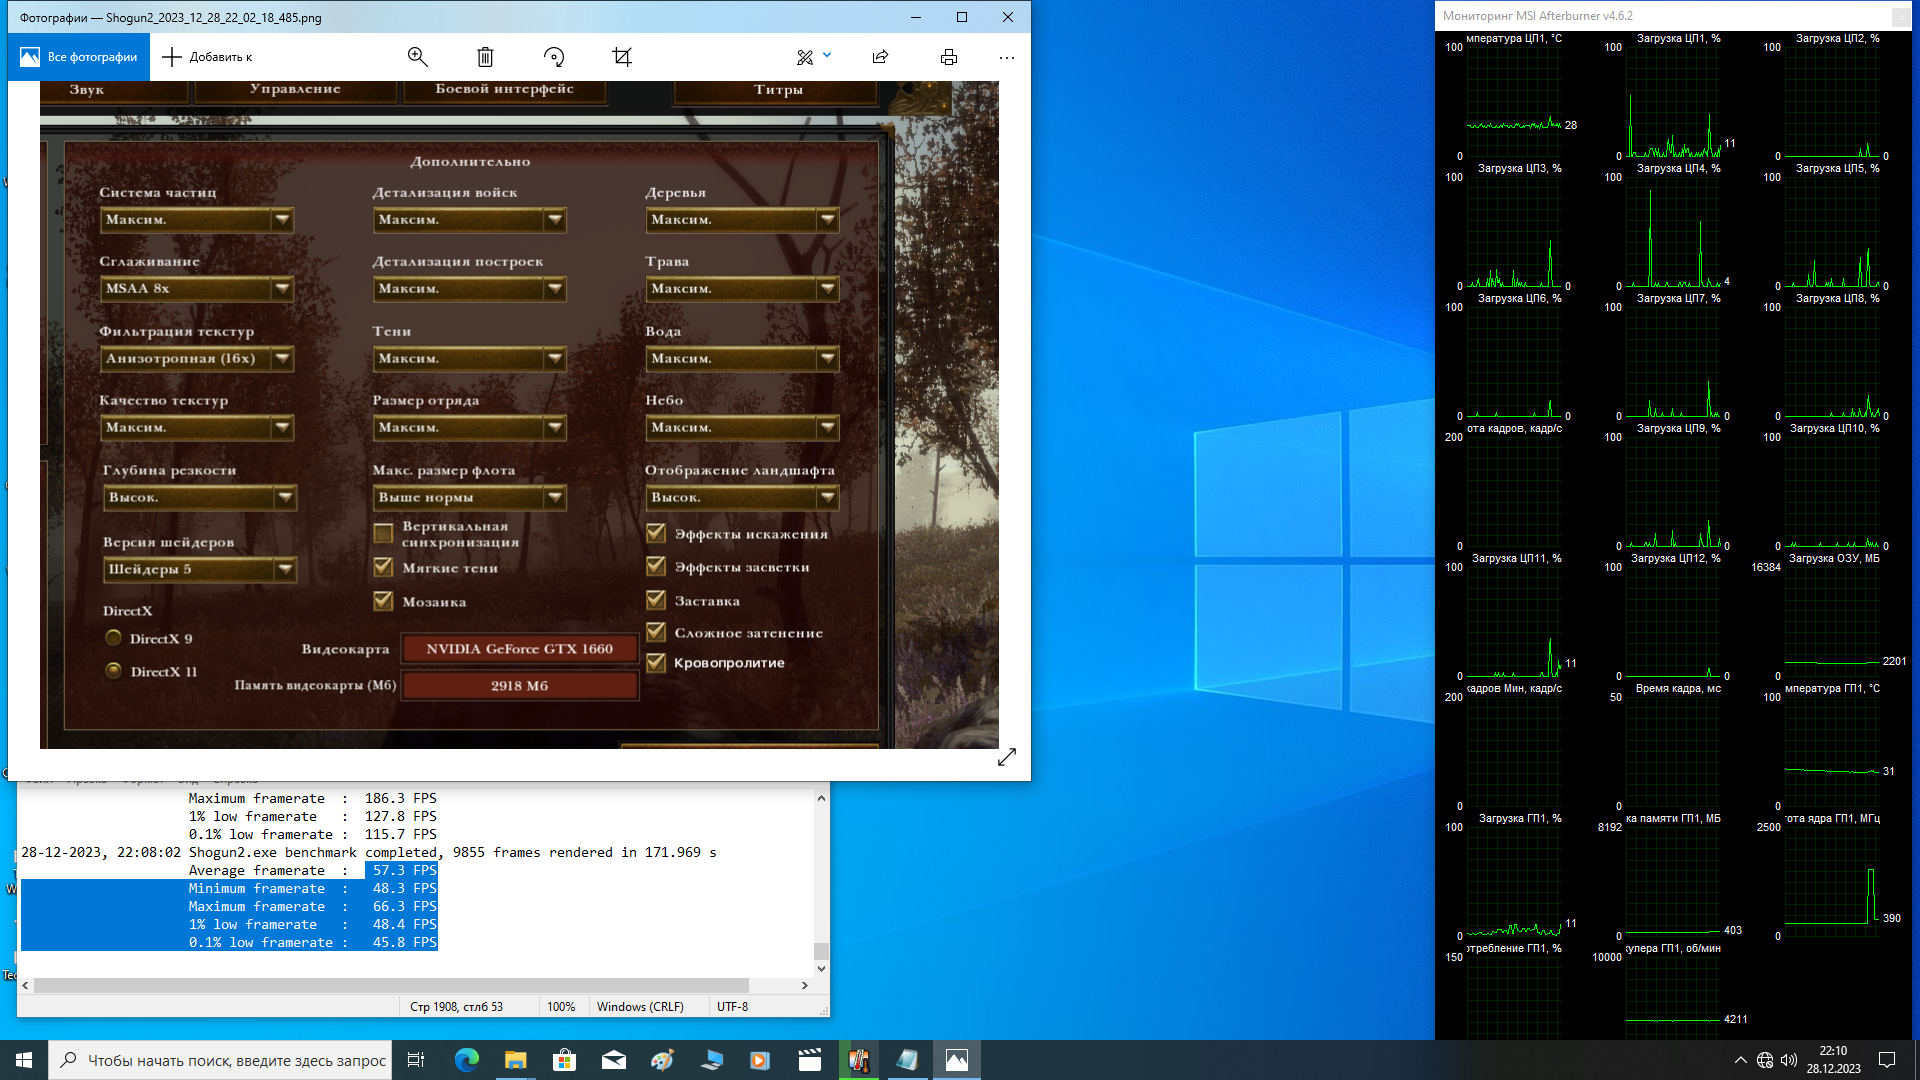Open Microsoft Edge from the taskbar
Viewport: 1920px width, 1080px height.
coord(466,1060)
